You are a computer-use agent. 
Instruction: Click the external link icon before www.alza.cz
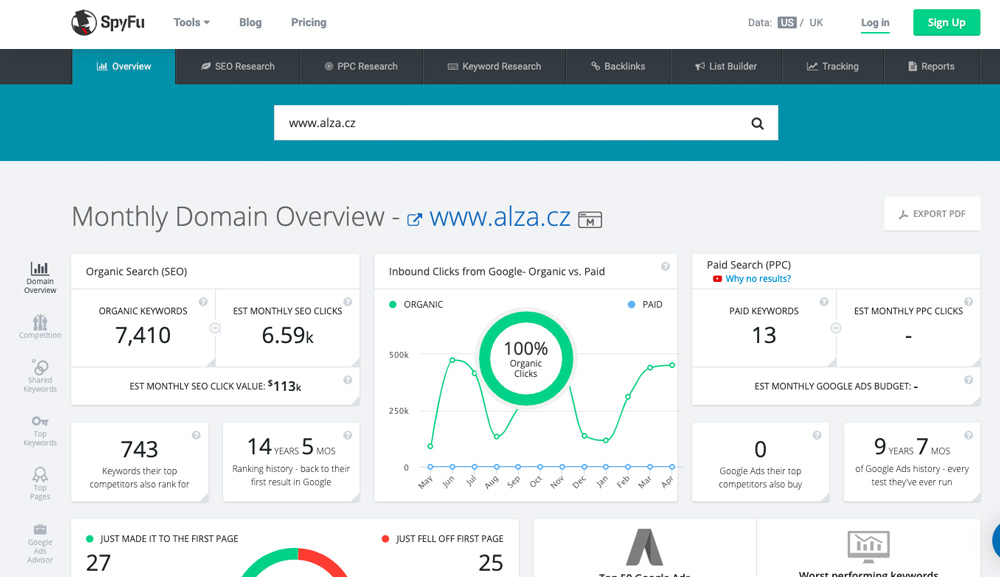pyautogui.click(x=415, y=220)
